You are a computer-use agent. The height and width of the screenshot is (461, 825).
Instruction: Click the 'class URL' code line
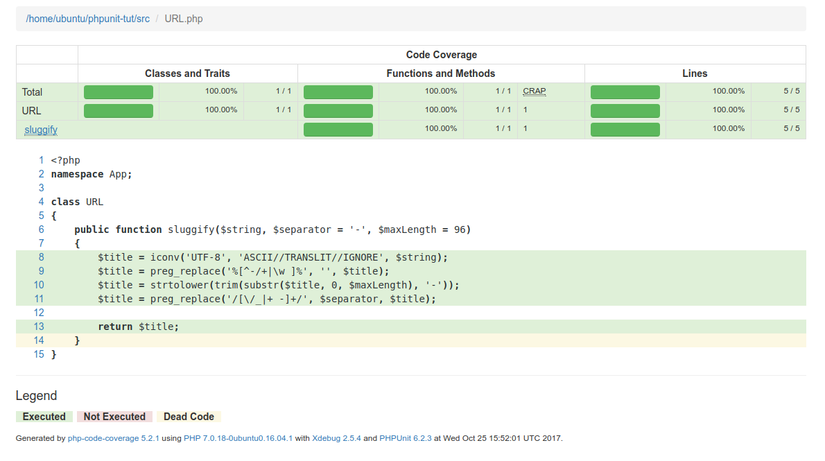coord(77,202)
